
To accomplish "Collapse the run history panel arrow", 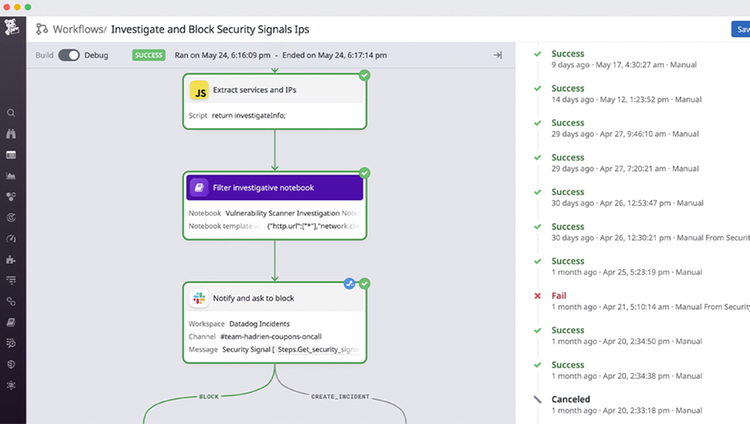I will tap(498, 55).
